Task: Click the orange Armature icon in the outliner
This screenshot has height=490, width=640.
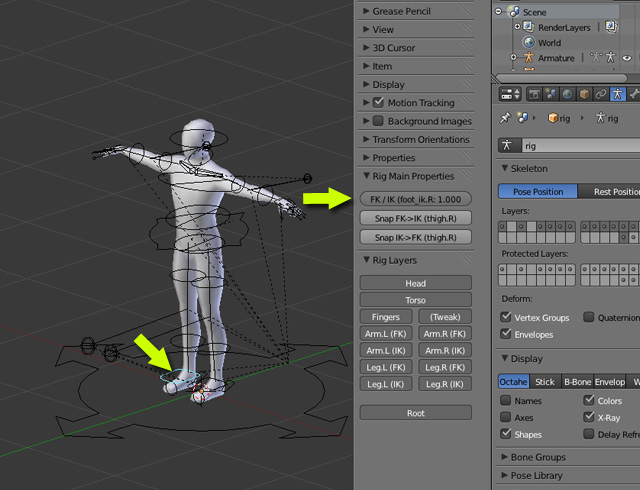Action: (529, 58)
